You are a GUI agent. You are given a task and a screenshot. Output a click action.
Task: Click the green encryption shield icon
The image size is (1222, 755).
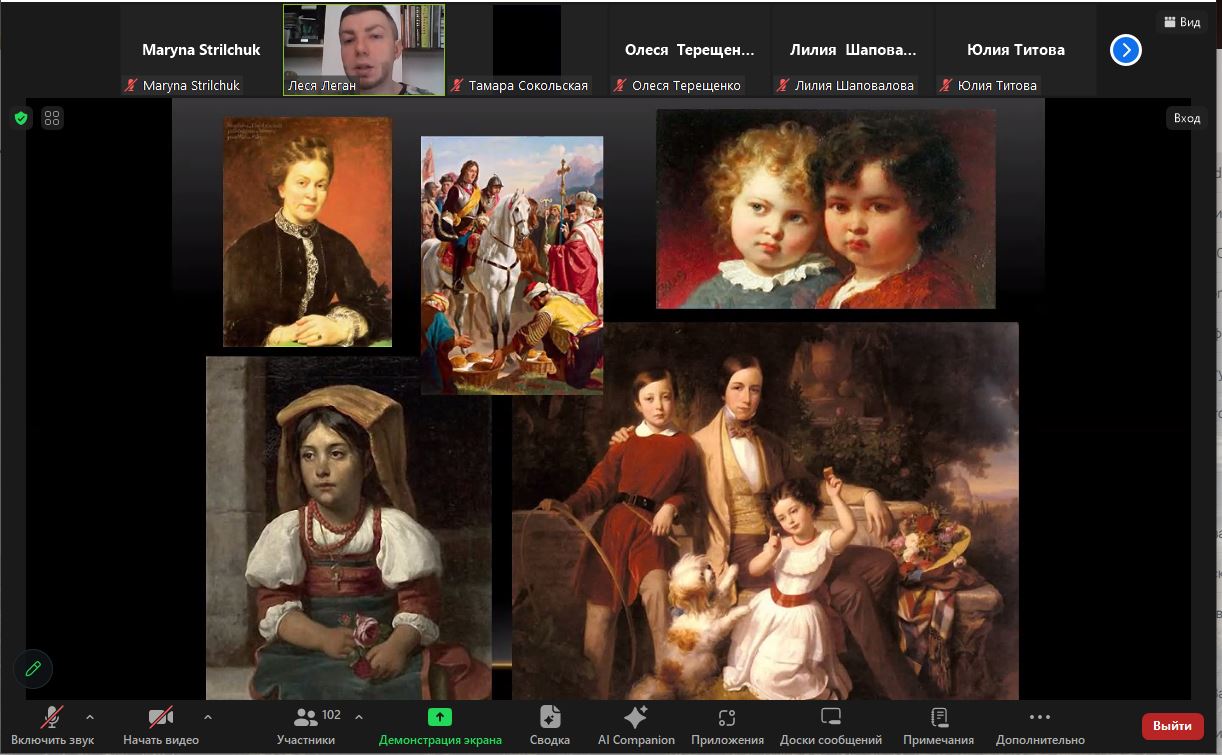tap(20, 119)
